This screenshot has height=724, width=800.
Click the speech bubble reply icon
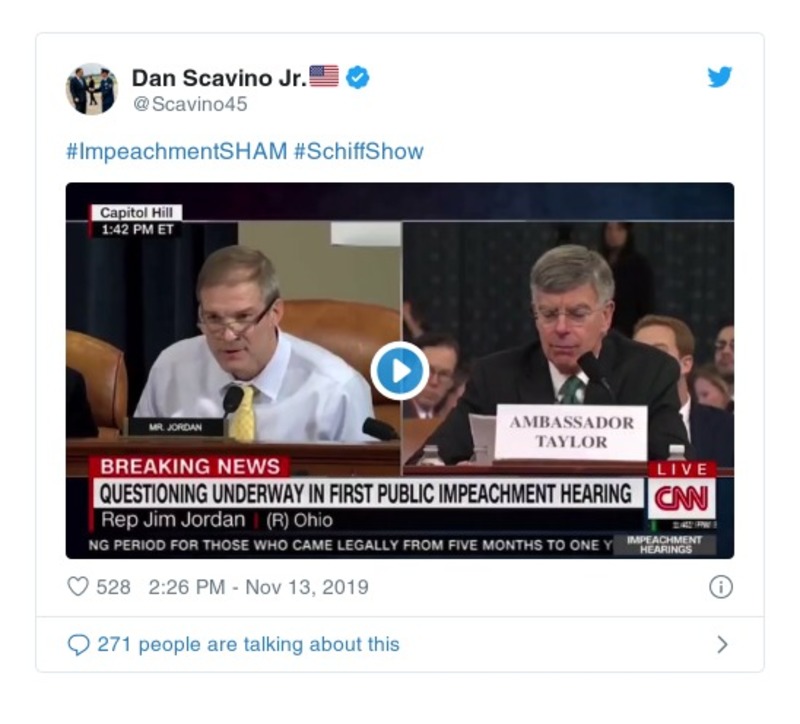[78, 645]
